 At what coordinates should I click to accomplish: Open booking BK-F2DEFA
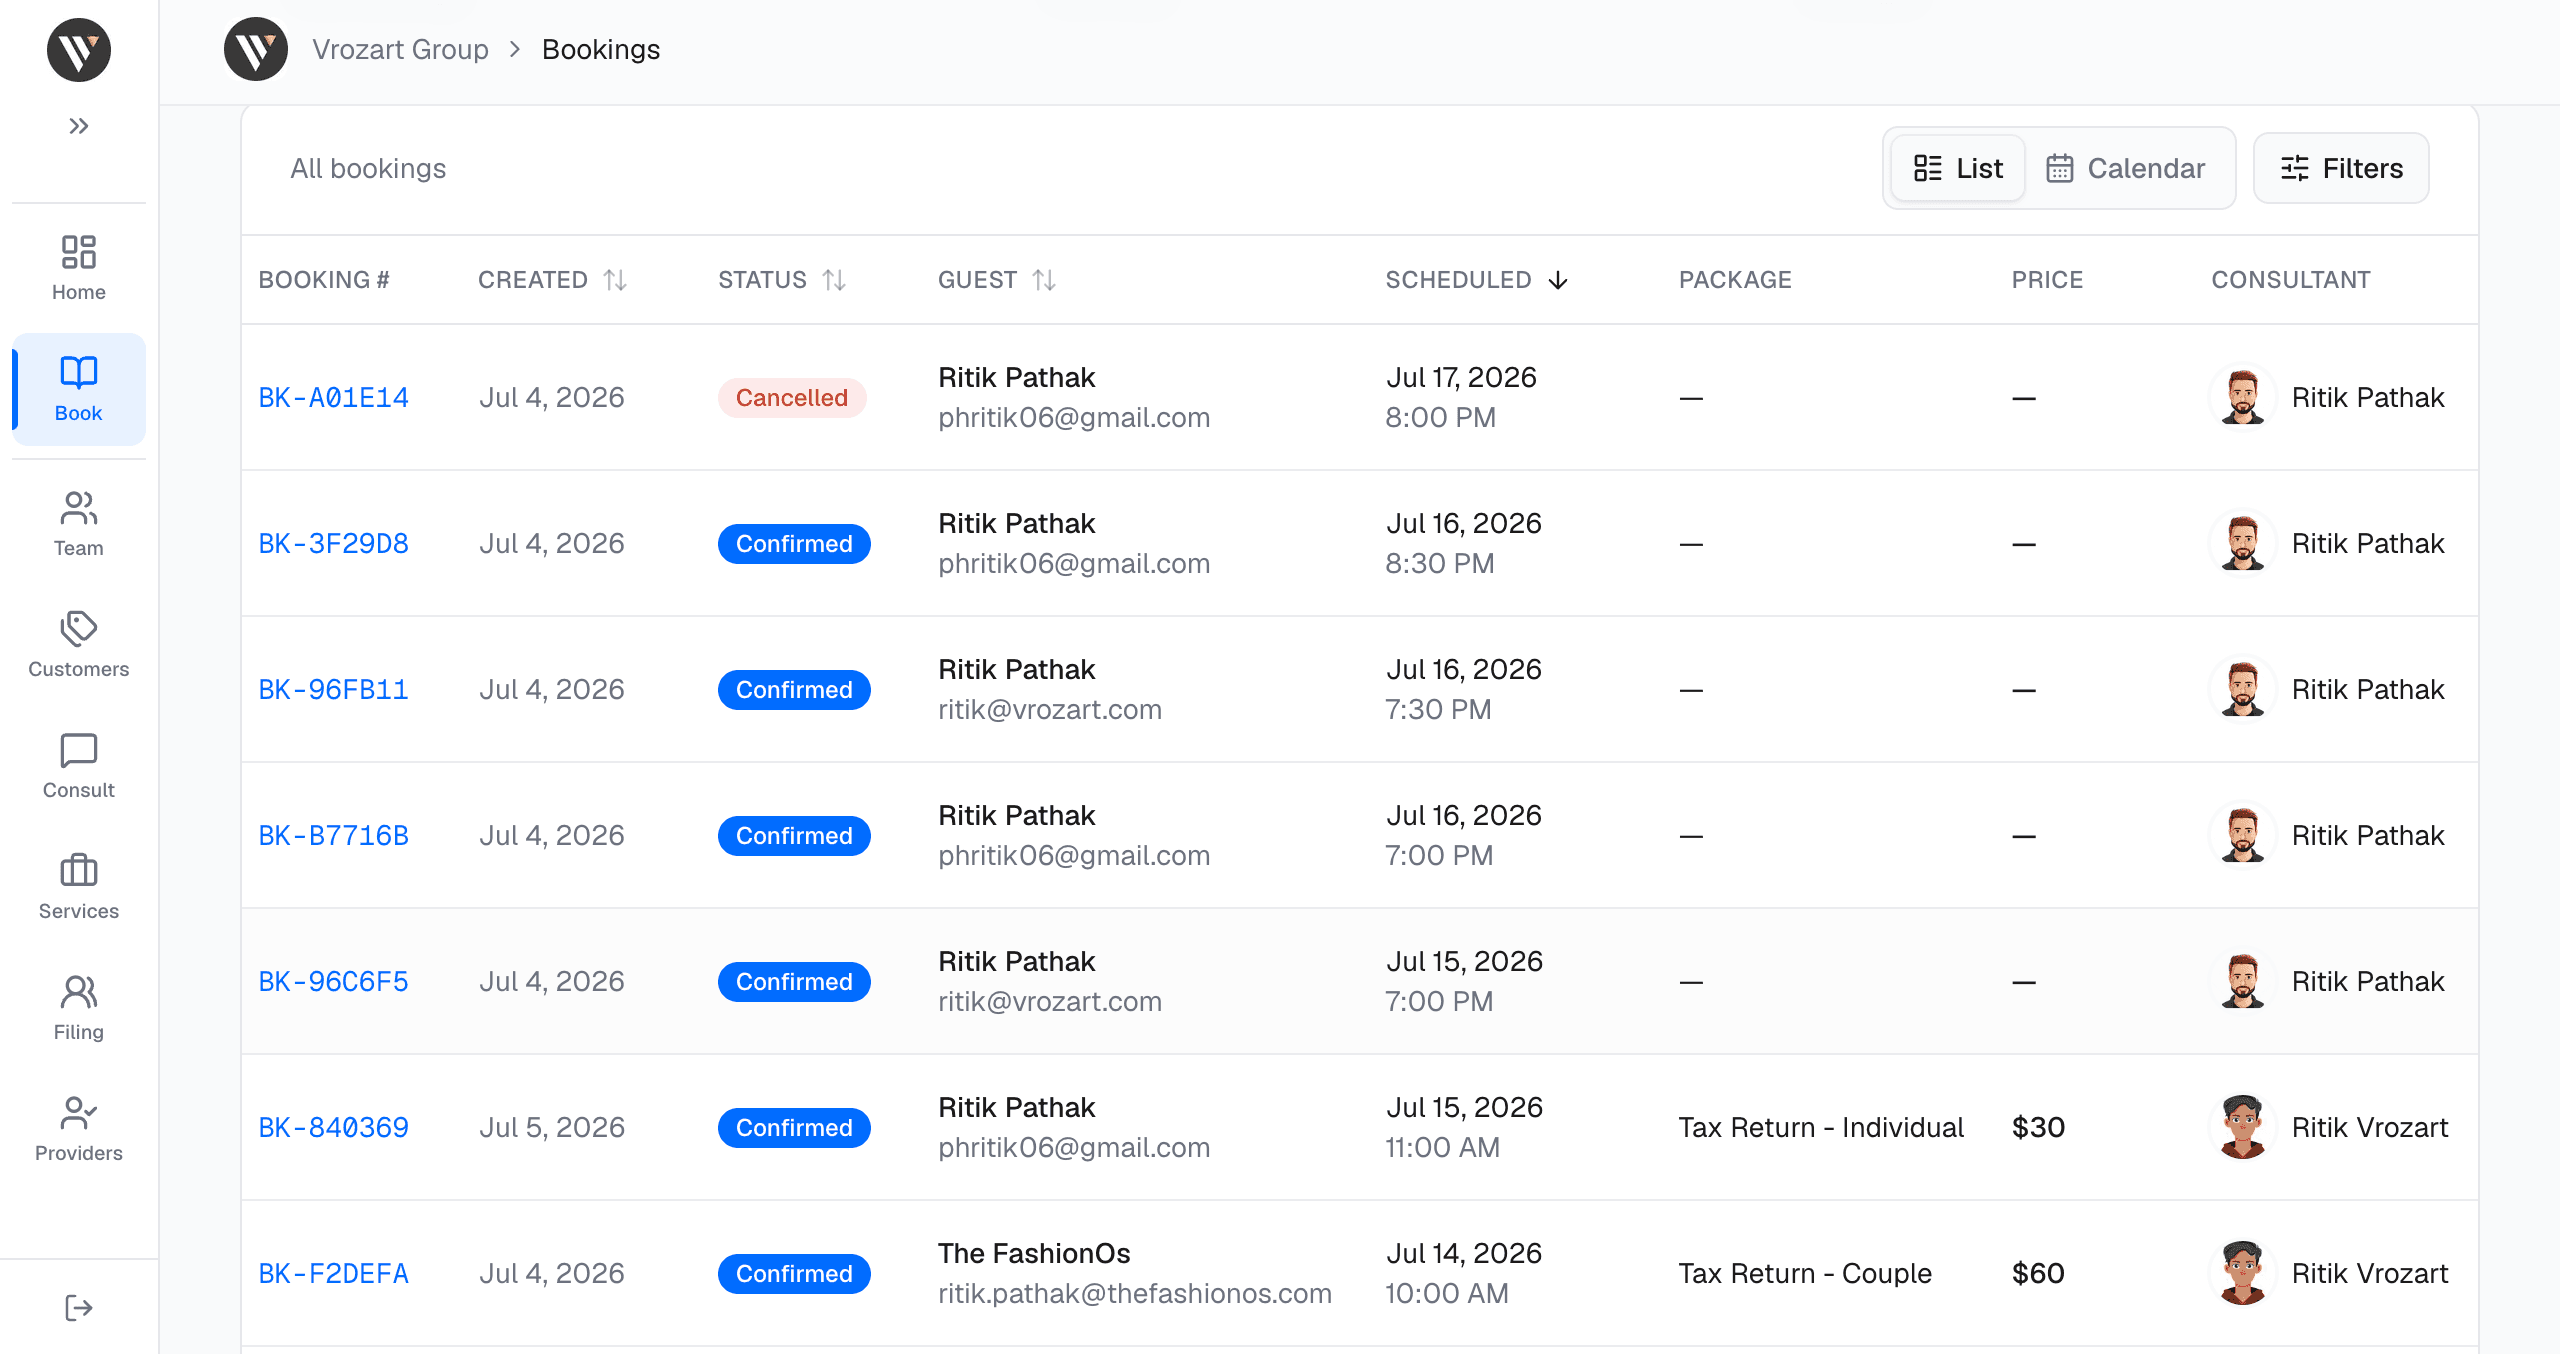(333, 1274)
